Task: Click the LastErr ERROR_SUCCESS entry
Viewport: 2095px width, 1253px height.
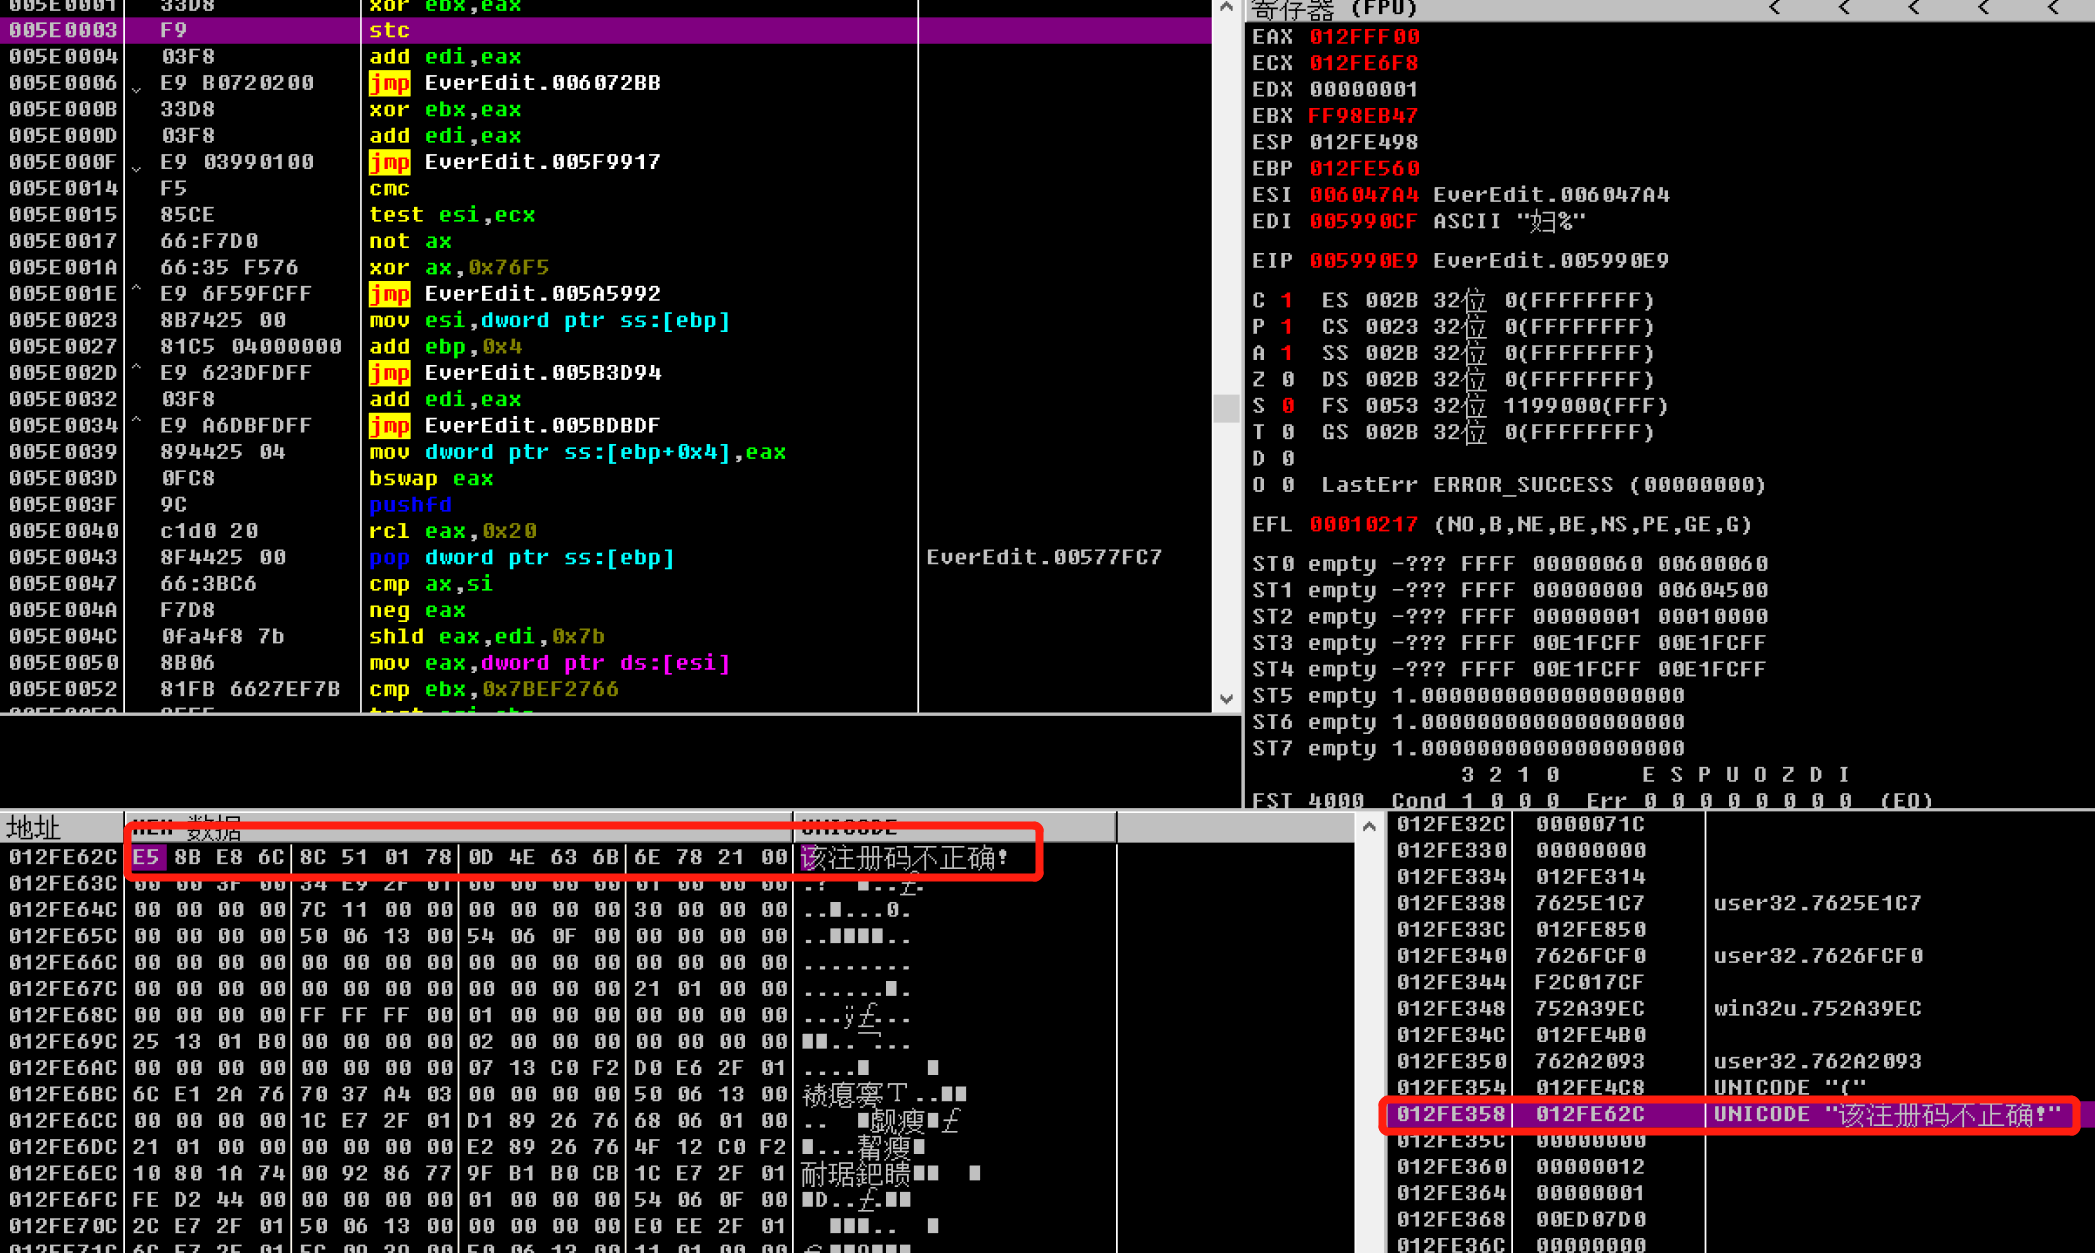Action: tap(1544, 485)
